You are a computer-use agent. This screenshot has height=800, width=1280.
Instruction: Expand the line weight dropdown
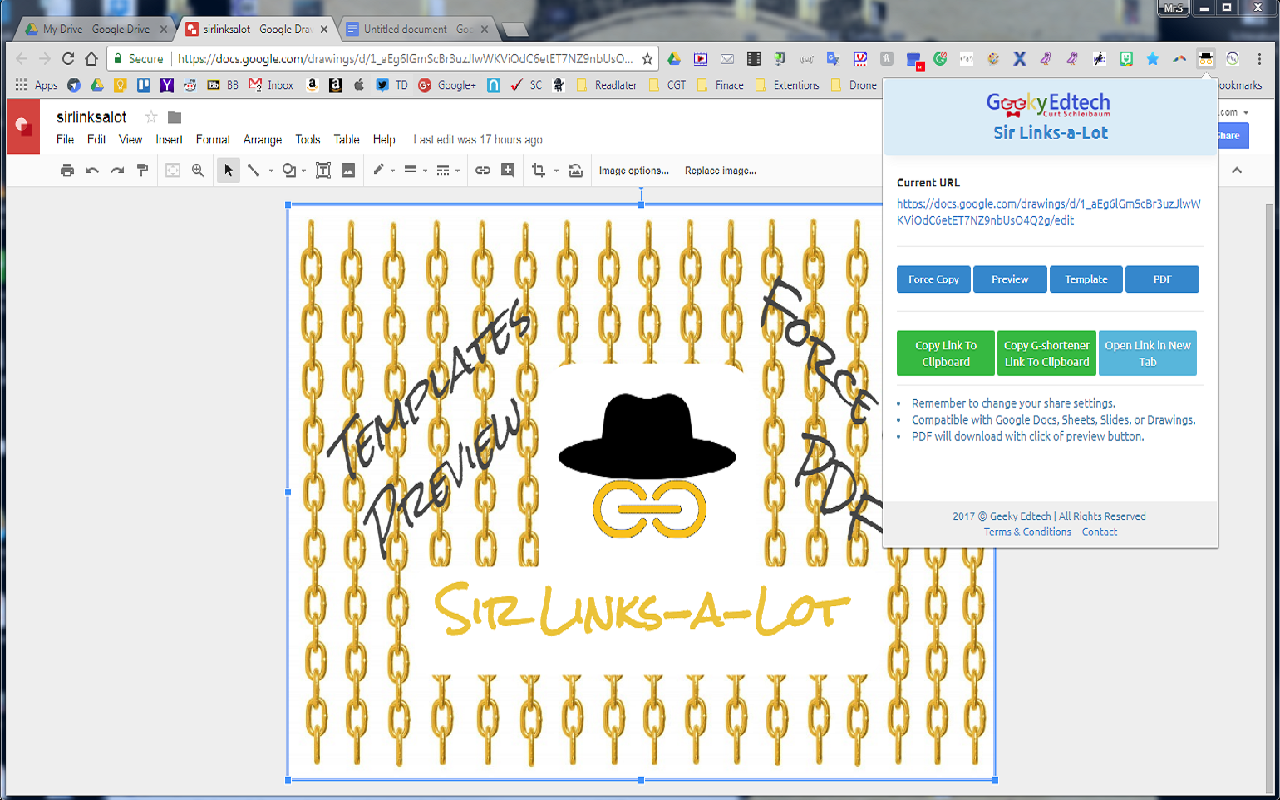point(423,170)
